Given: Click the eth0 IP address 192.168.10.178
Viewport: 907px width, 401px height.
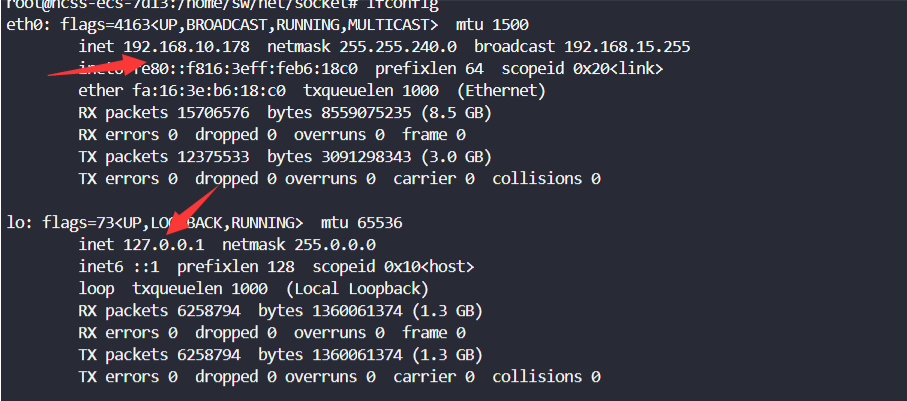Looking at the screenshot, I should tap(186, 47).
